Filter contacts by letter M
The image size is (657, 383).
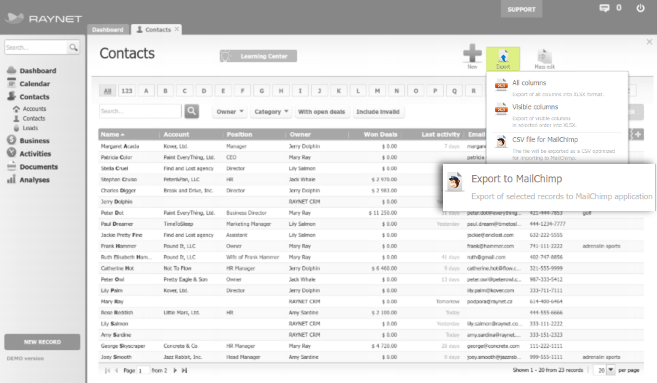378,91
